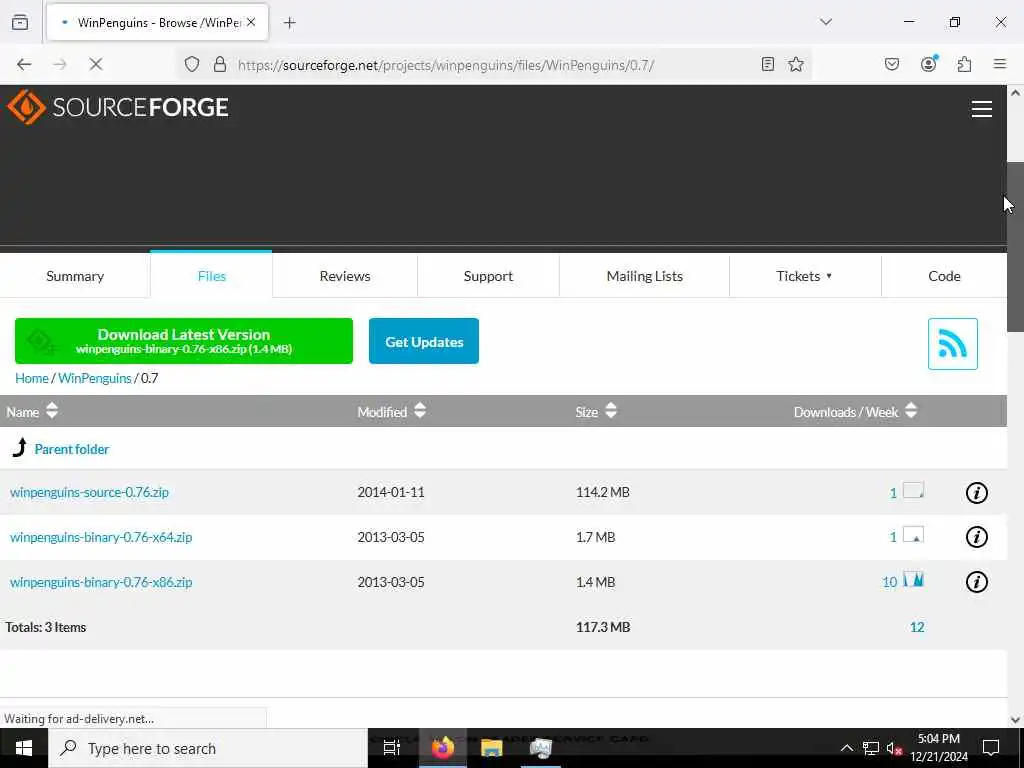Open download stats graph for x64.zip row

[913, 535]
